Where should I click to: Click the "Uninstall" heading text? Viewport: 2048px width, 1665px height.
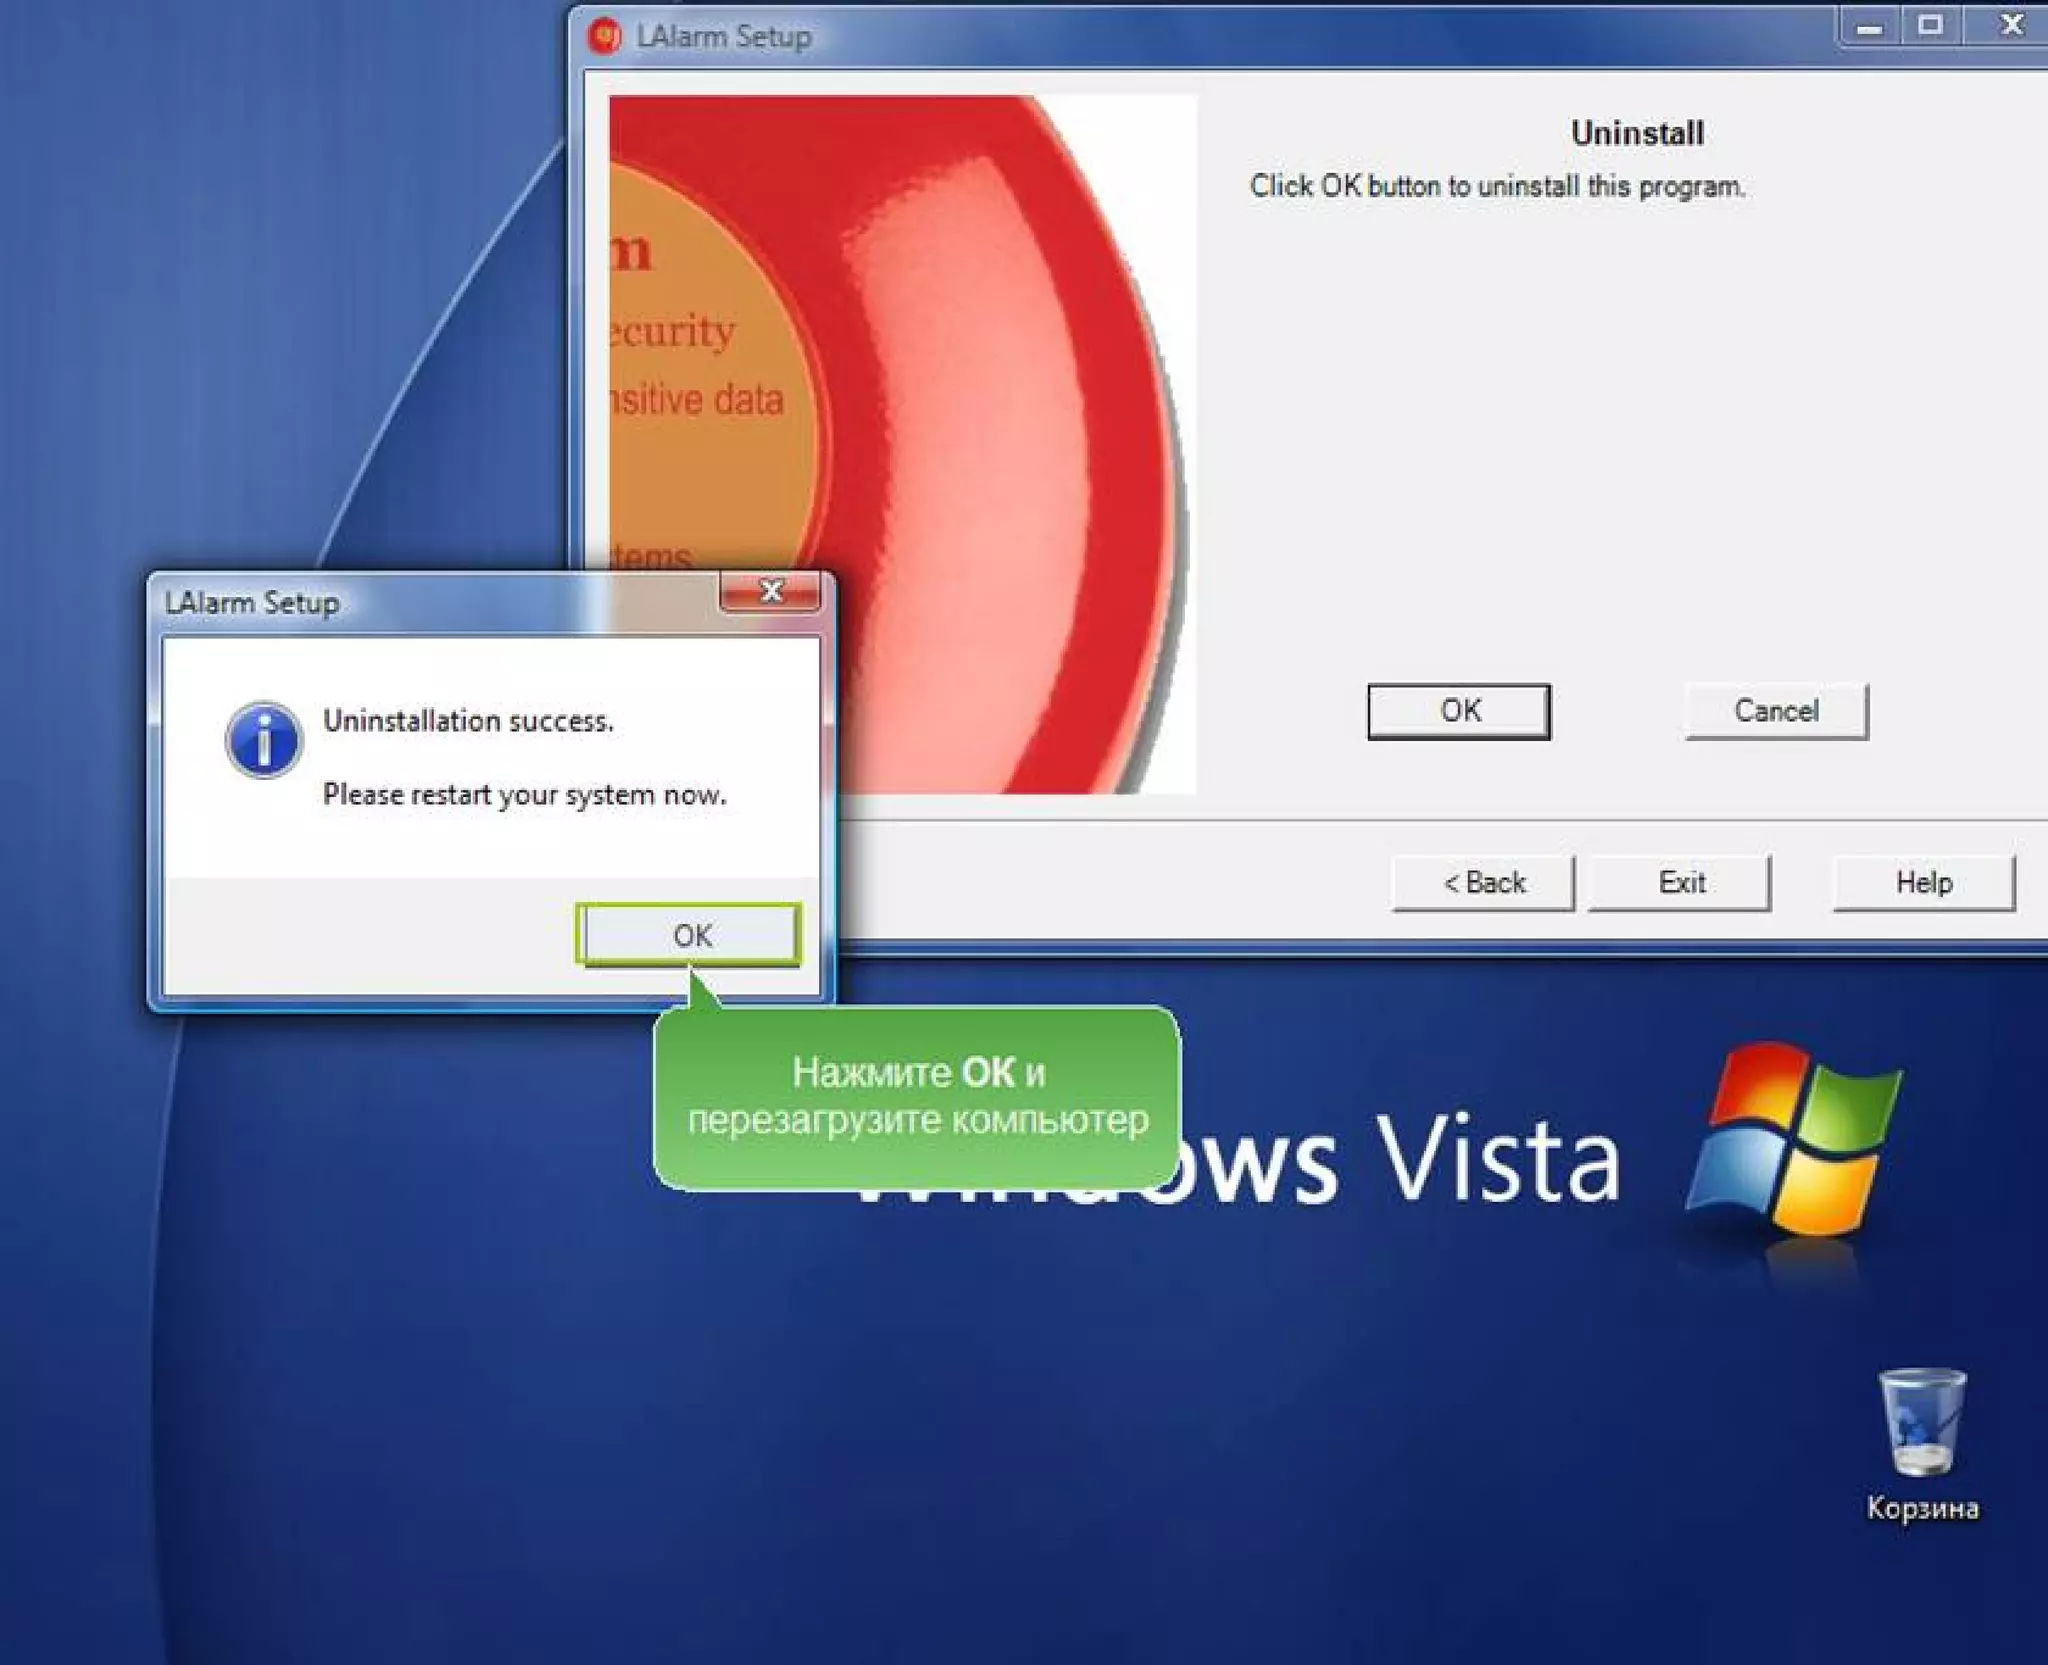1637,133
